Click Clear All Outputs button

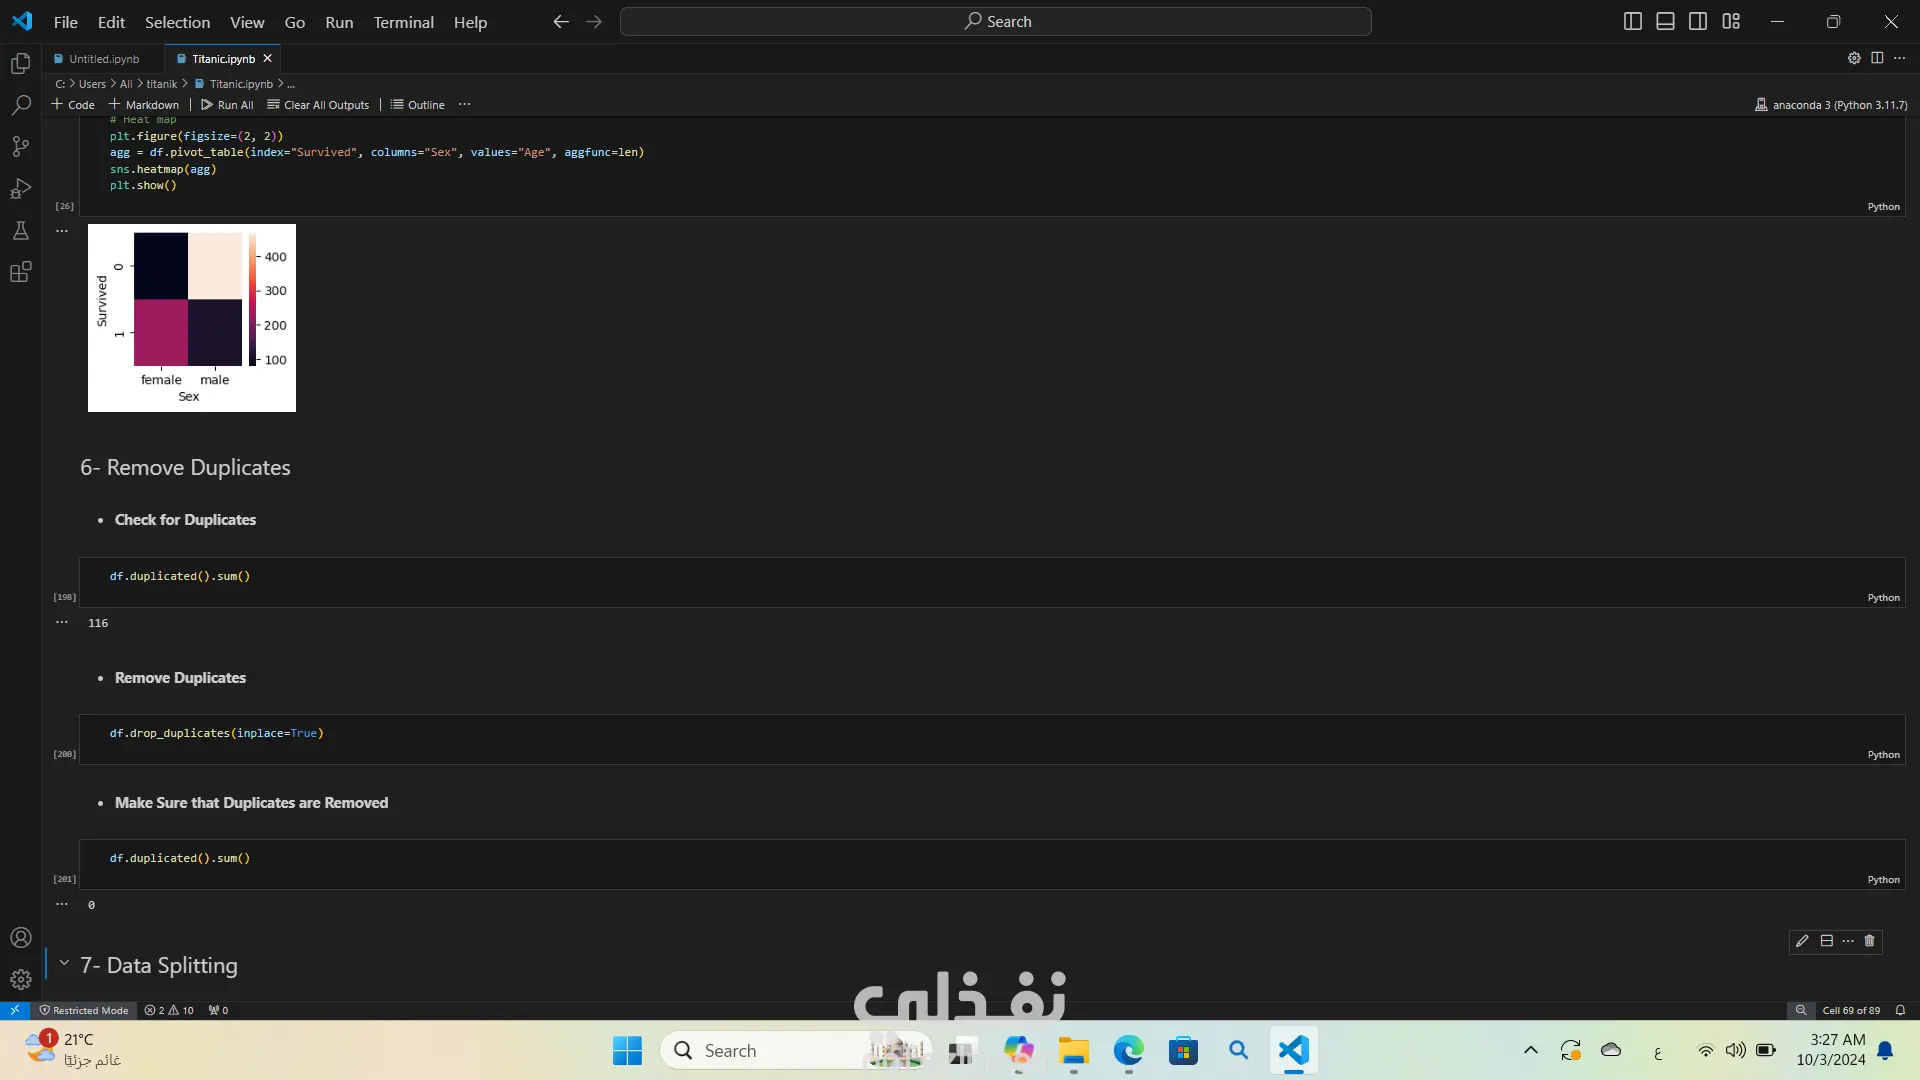pos(318,105)
